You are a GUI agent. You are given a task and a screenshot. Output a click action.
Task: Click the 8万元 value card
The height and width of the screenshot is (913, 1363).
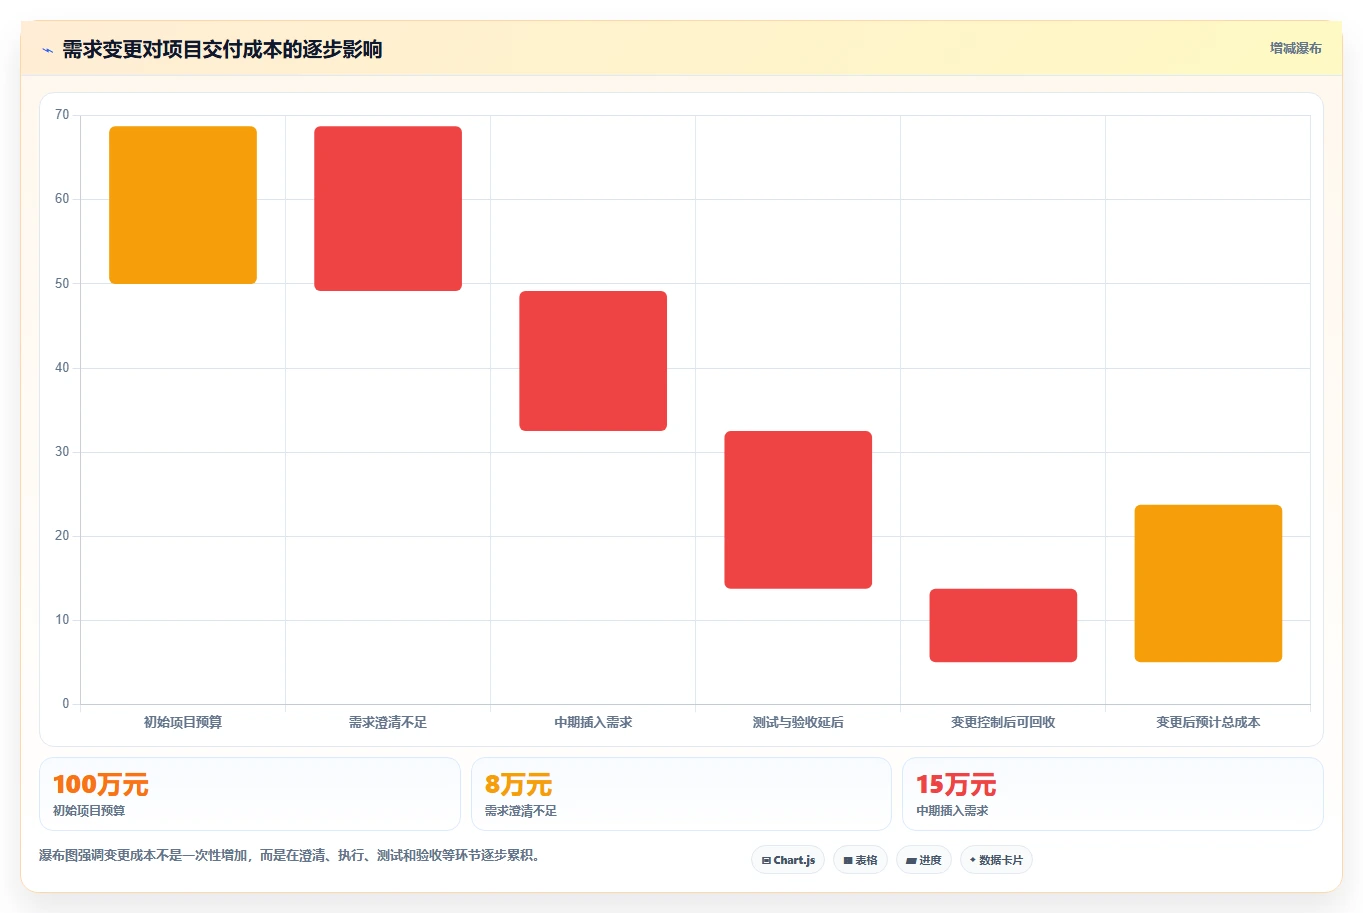pyautogui.click(x=681, y=794)
